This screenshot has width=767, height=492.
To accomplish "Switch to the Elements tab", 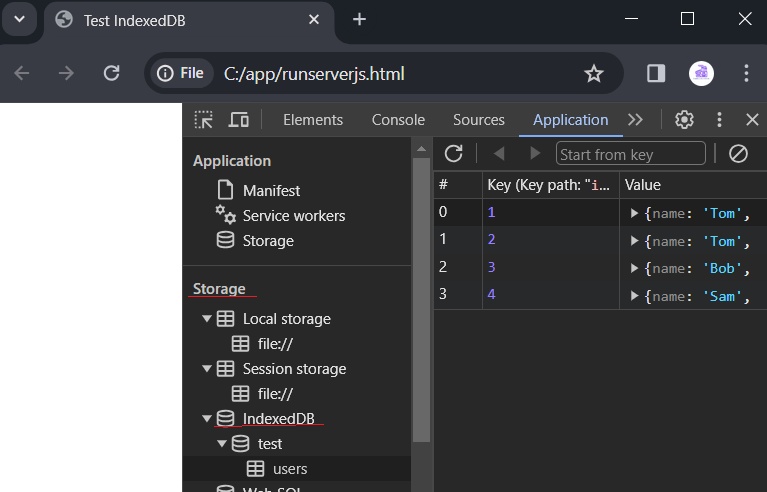I will click(313, 120).
